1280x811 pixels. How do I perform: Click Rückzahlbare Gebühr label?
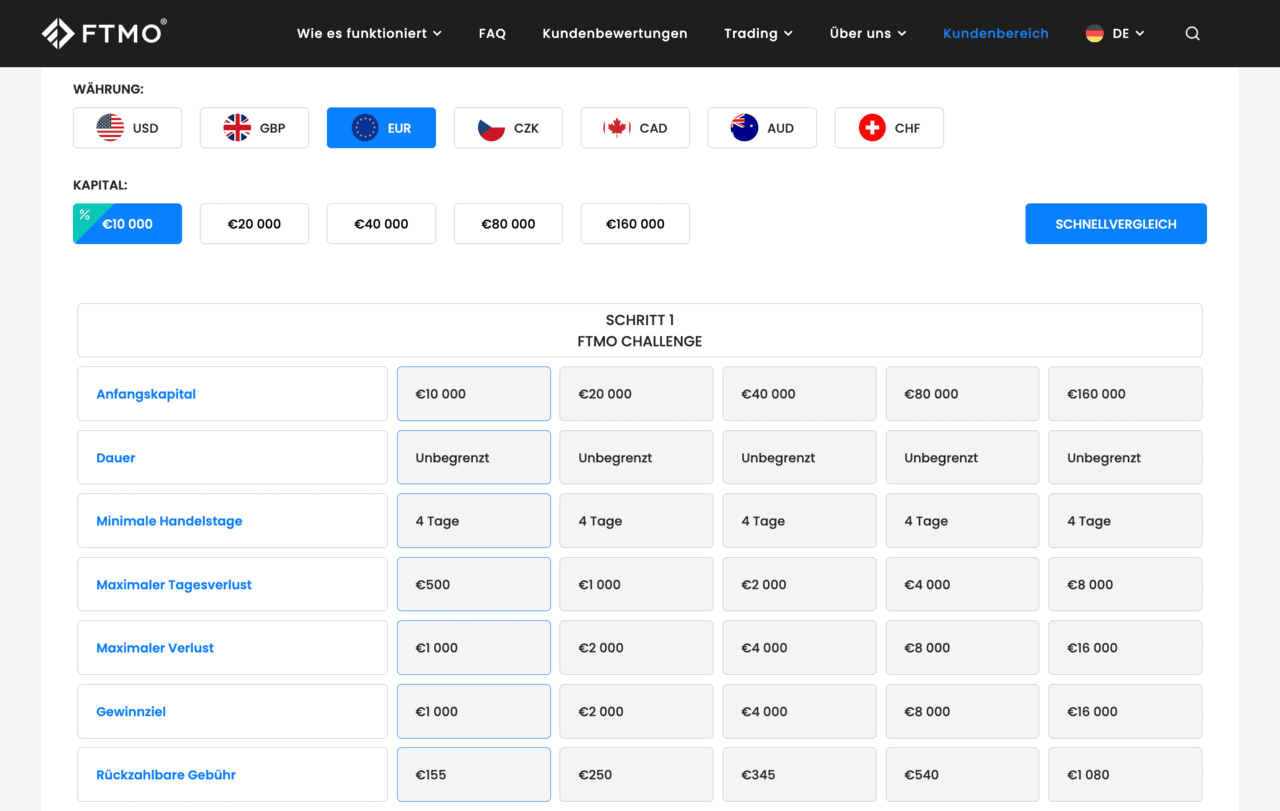click(x=166, y=775)
